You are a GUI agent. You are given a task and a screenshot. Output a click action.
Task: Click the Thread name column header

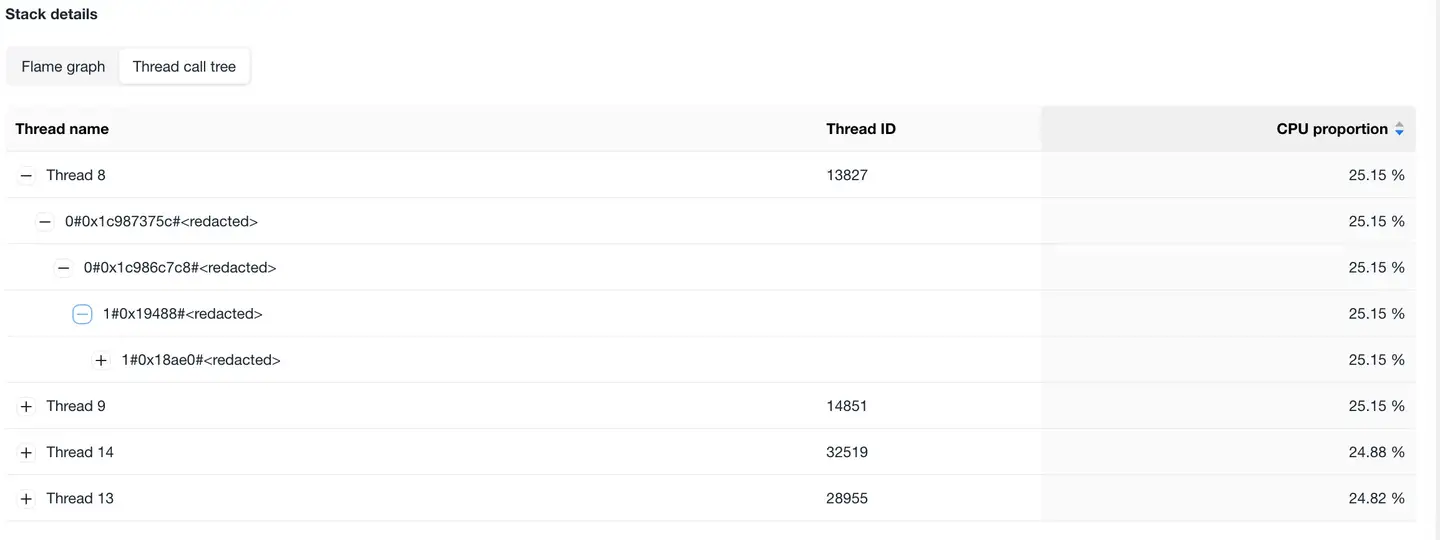pos(62,129)
